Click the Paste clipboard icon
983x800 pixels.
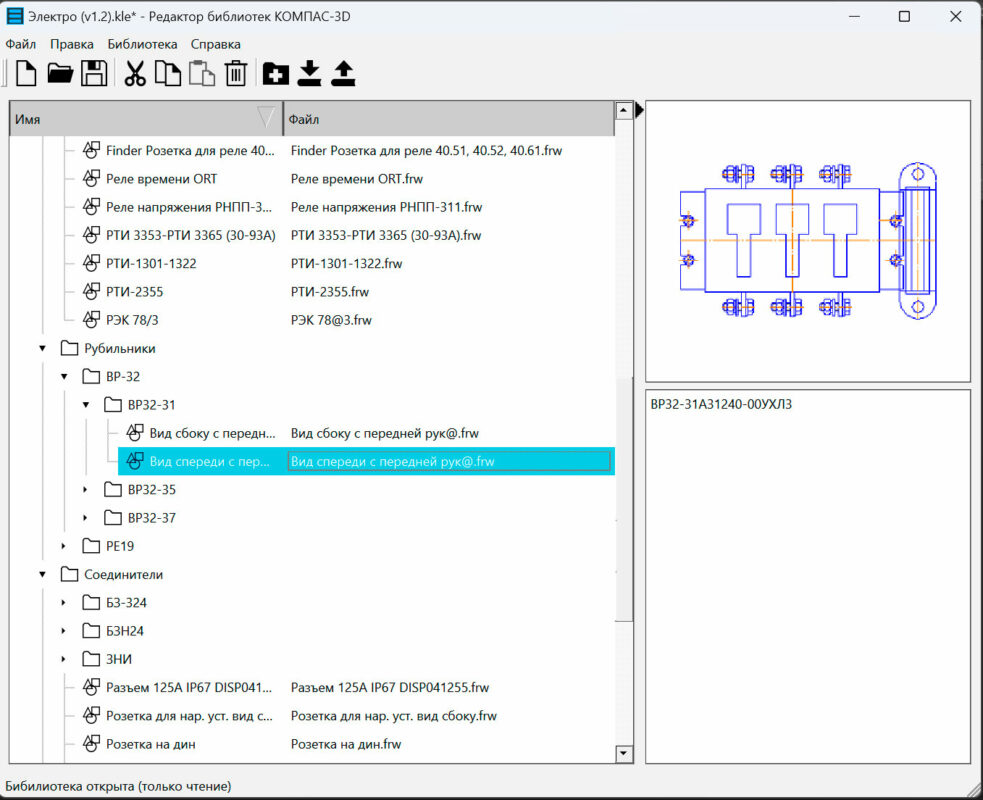[202, 73]
